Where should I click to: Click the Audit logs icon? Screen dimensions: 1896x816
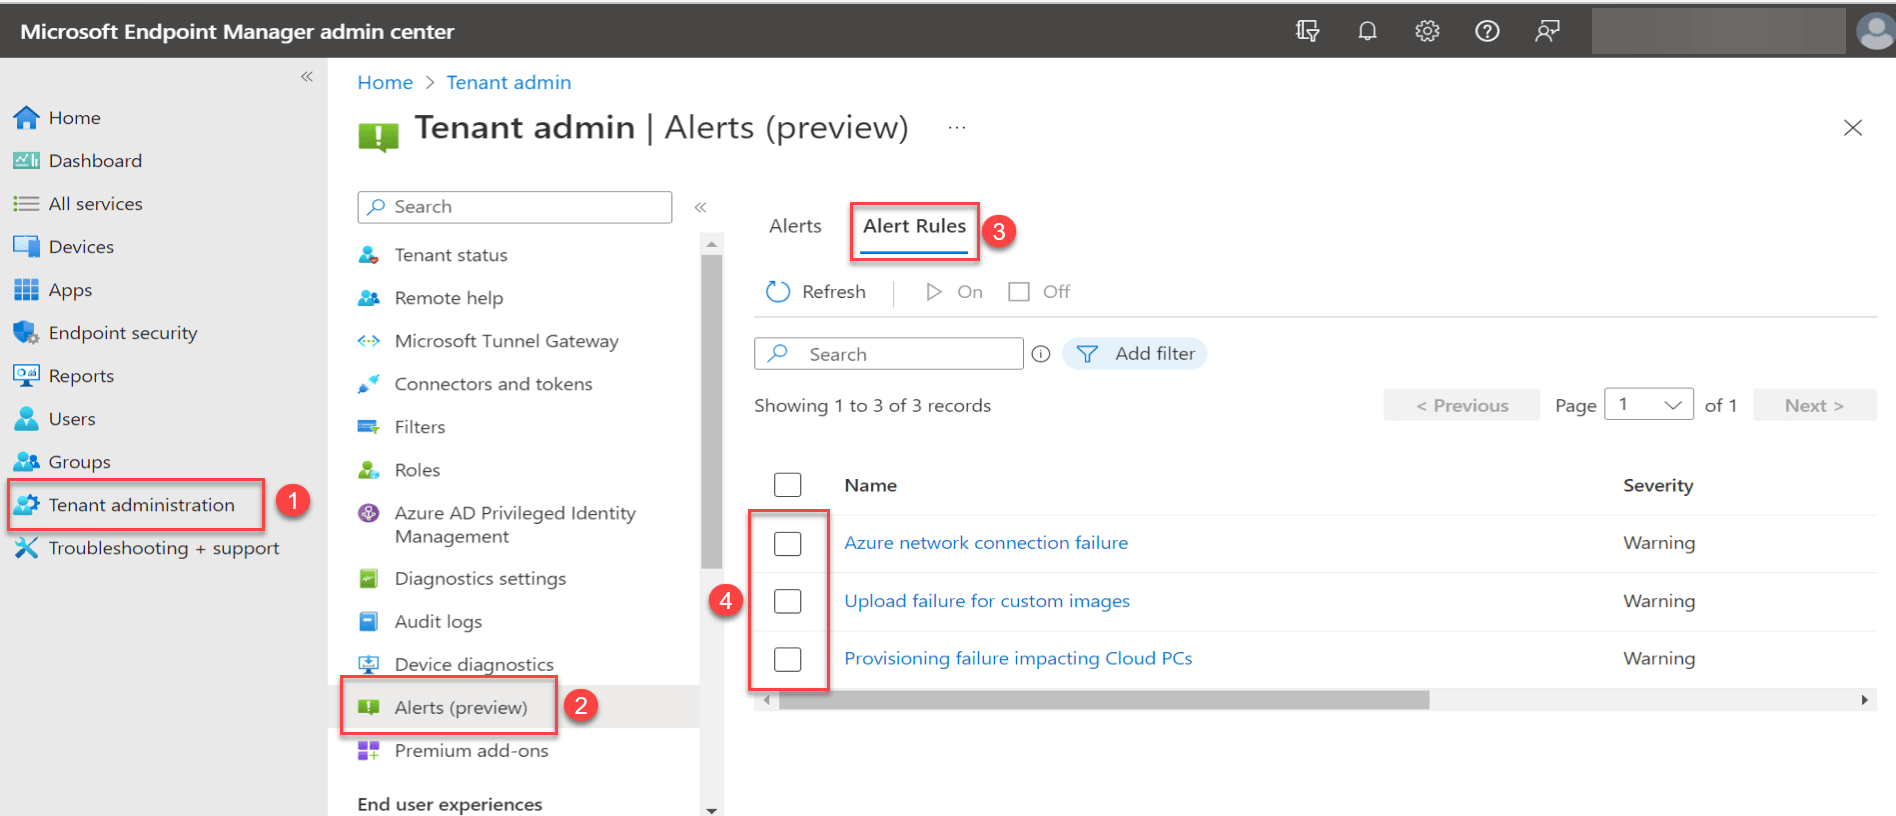point(368,622)
